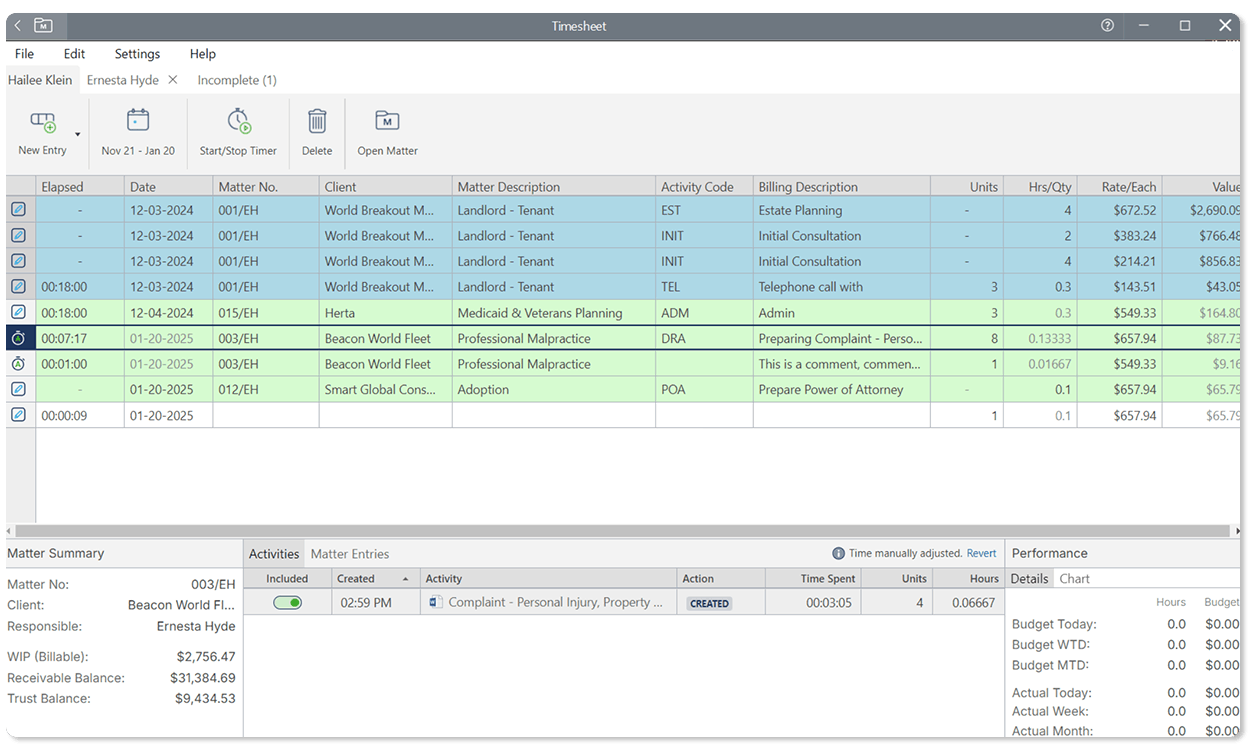This screenshot has width=1254, height=752.
Task: Click the New Entry icon
Action: 42,122
